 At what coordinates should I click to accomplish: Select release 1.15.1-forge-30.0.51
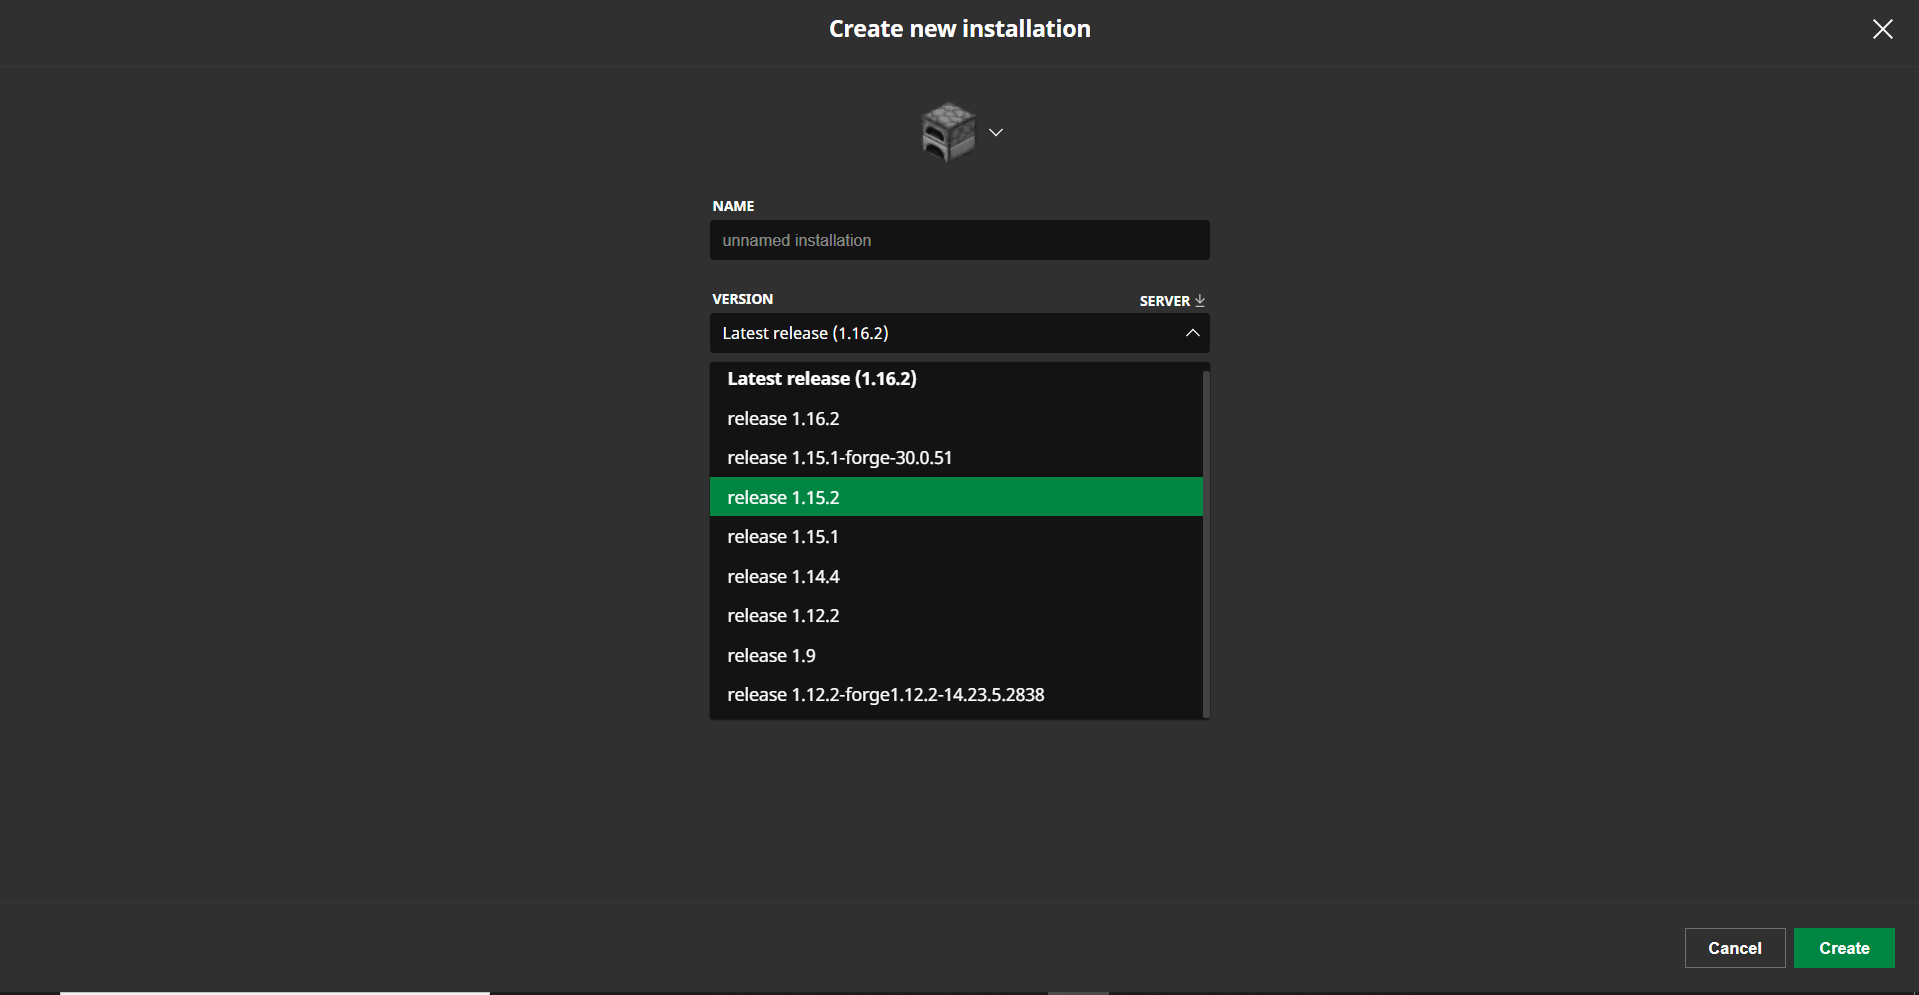coord(839,458)
